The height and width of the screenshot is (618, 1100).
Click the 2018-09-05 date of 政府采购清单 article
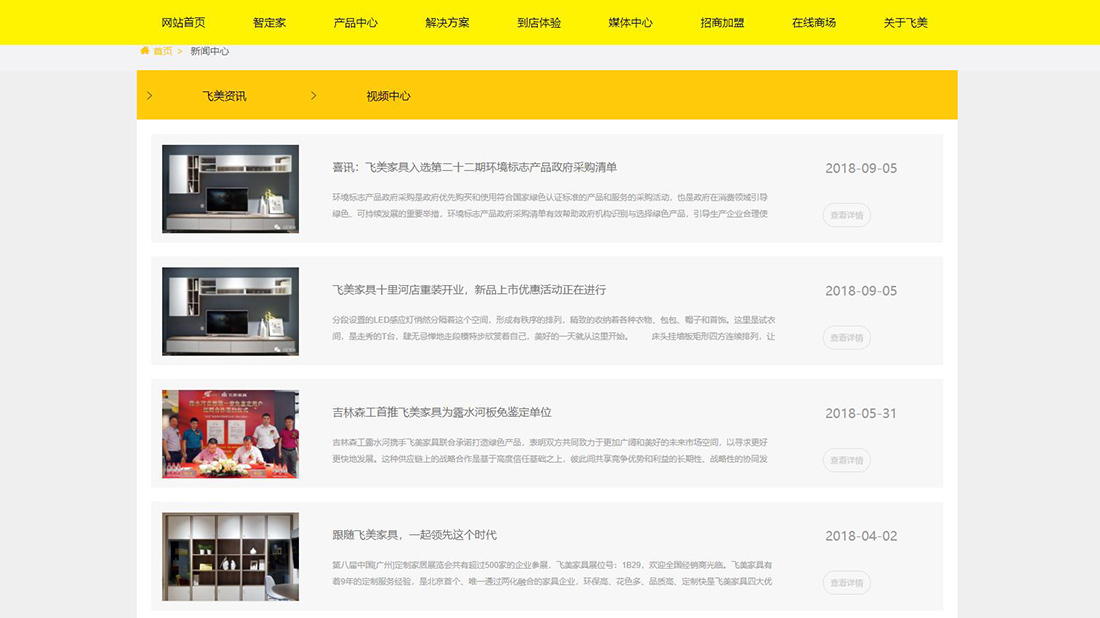click(861, 168)
